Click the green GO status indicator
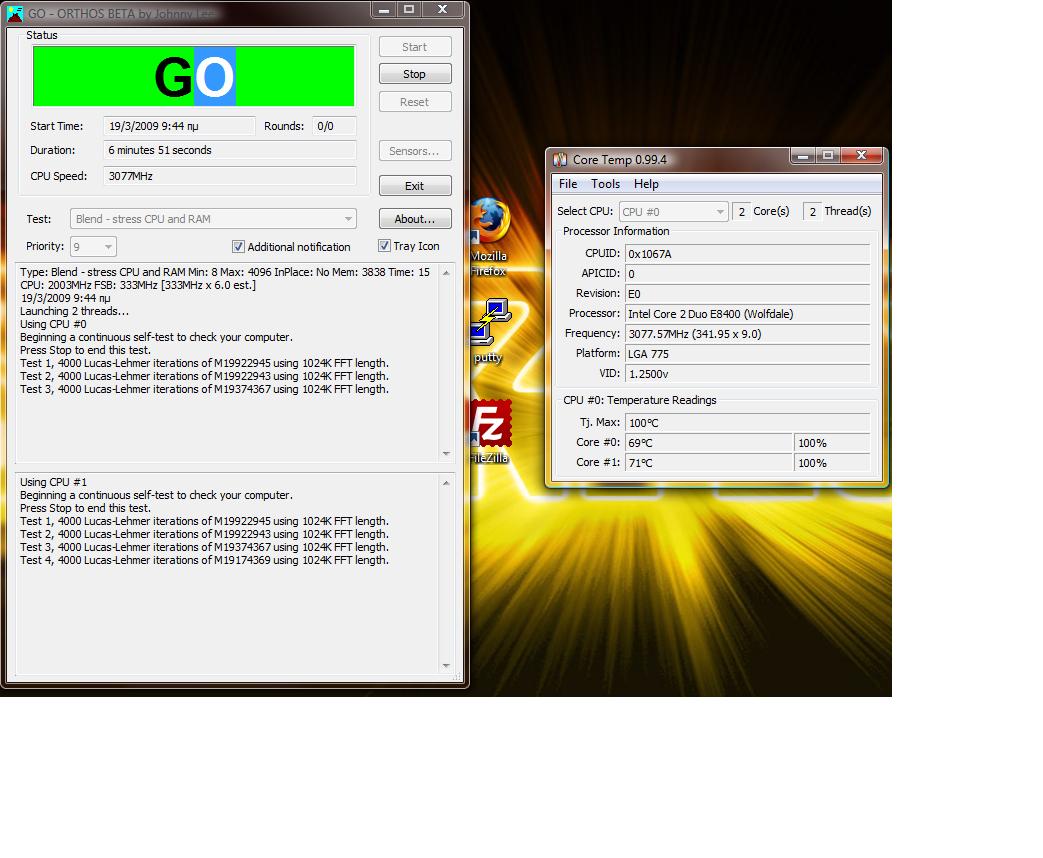 [x=194, y=76]
